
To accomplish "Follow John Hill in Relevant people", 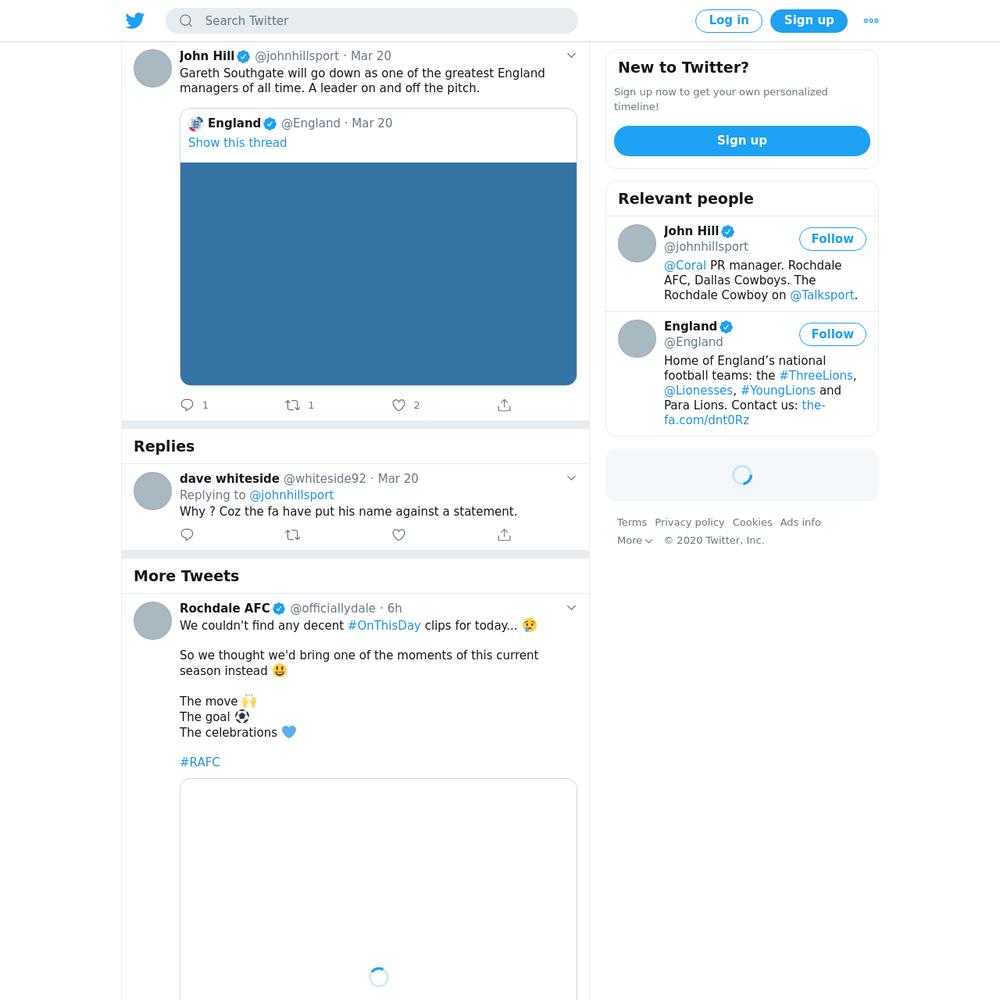I will coord(832,239).
